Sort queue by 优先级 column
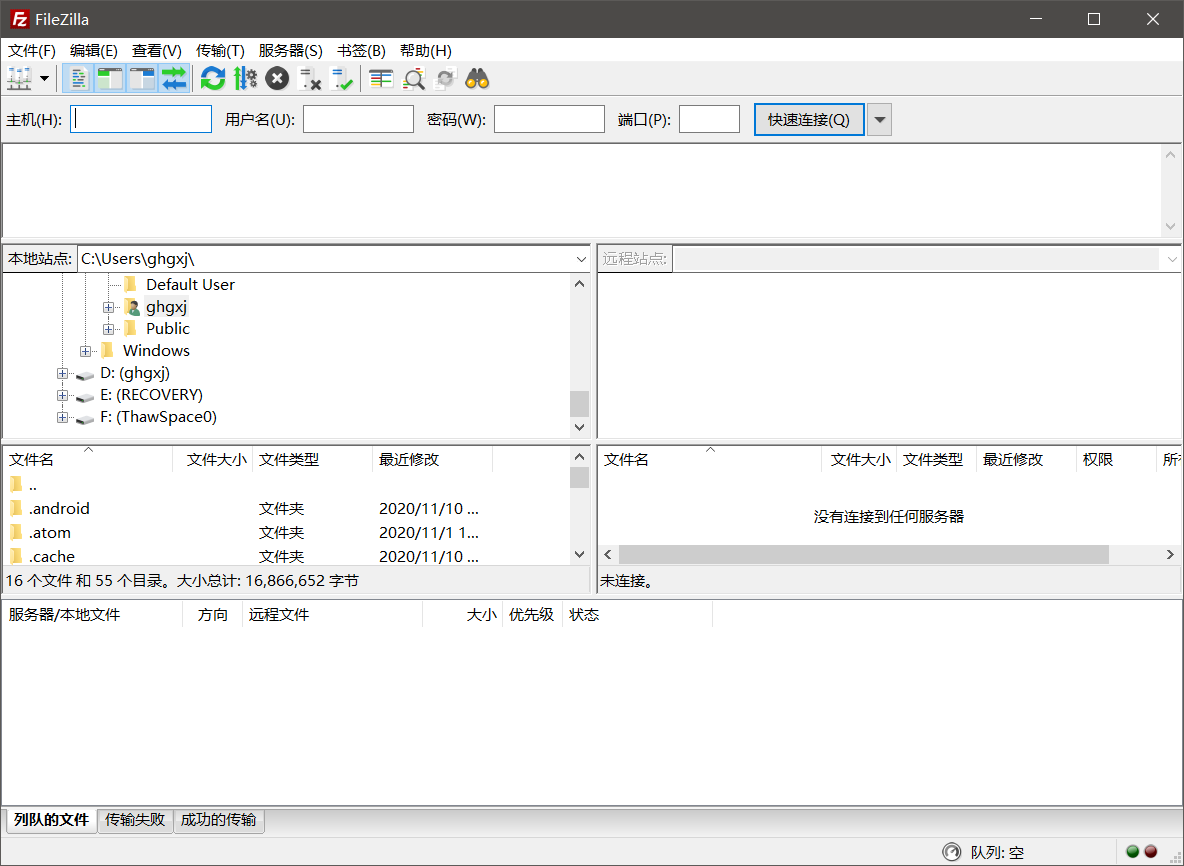Screen dimensions: 1184x866 [532, 615]
